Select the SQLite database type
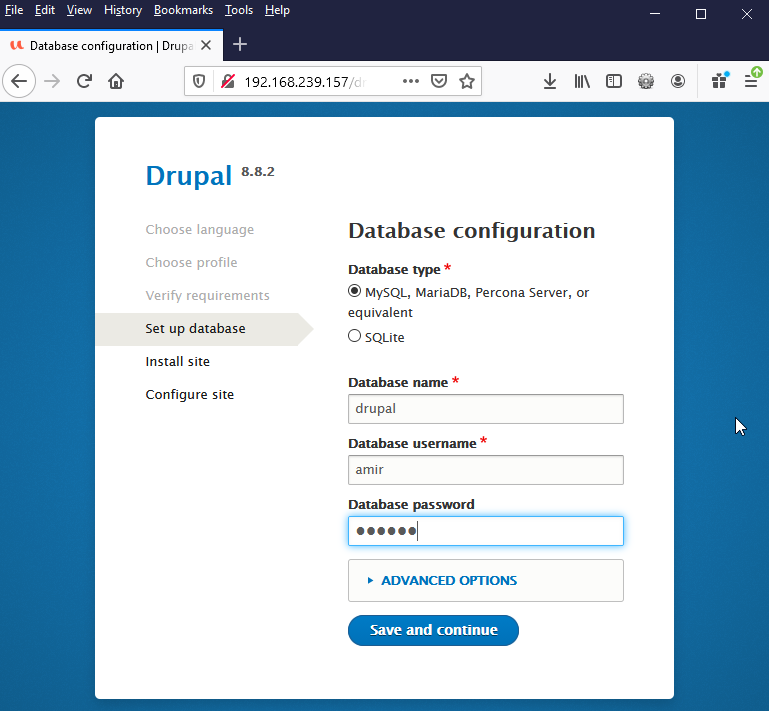Image resolution: width=769 pixels, height=711 pixels. tap(354, 337)
